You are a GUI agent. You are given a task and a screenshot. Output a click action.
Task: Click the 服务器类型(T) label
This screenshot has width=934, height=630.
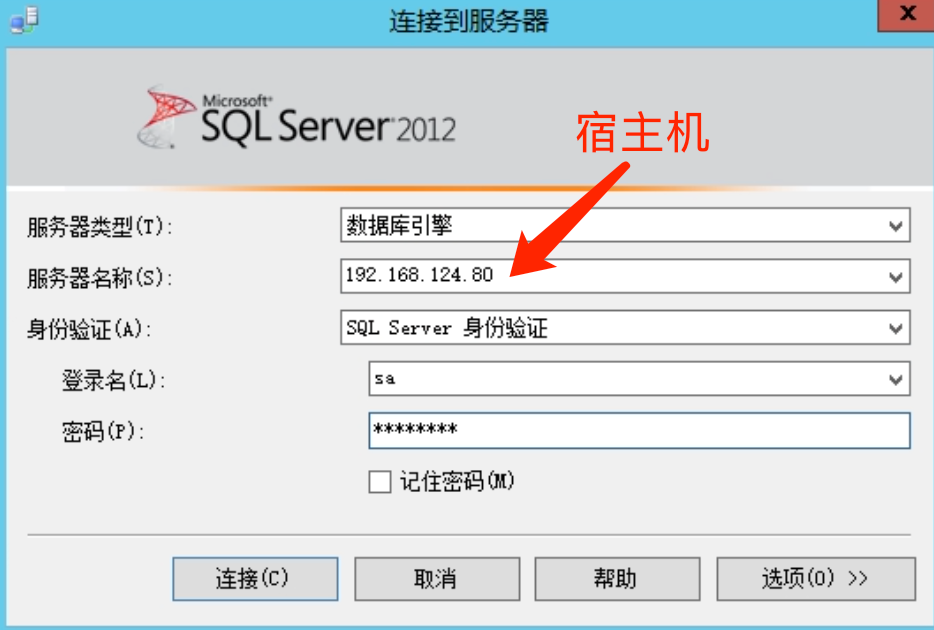click(x=99, y=227)
